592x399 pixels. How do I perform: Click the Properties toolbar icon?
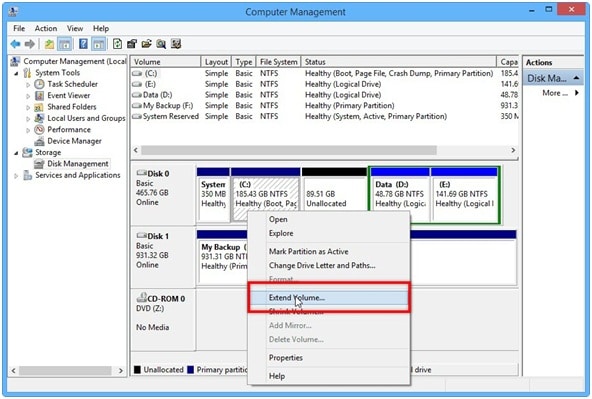[132, 44]
